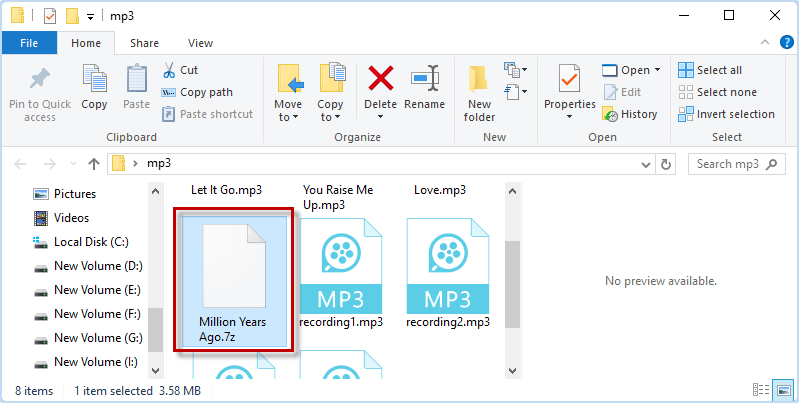Screen dimensions: 799x403
Task: Open the New item dropdown icon
Action: [x=515, y=69]
